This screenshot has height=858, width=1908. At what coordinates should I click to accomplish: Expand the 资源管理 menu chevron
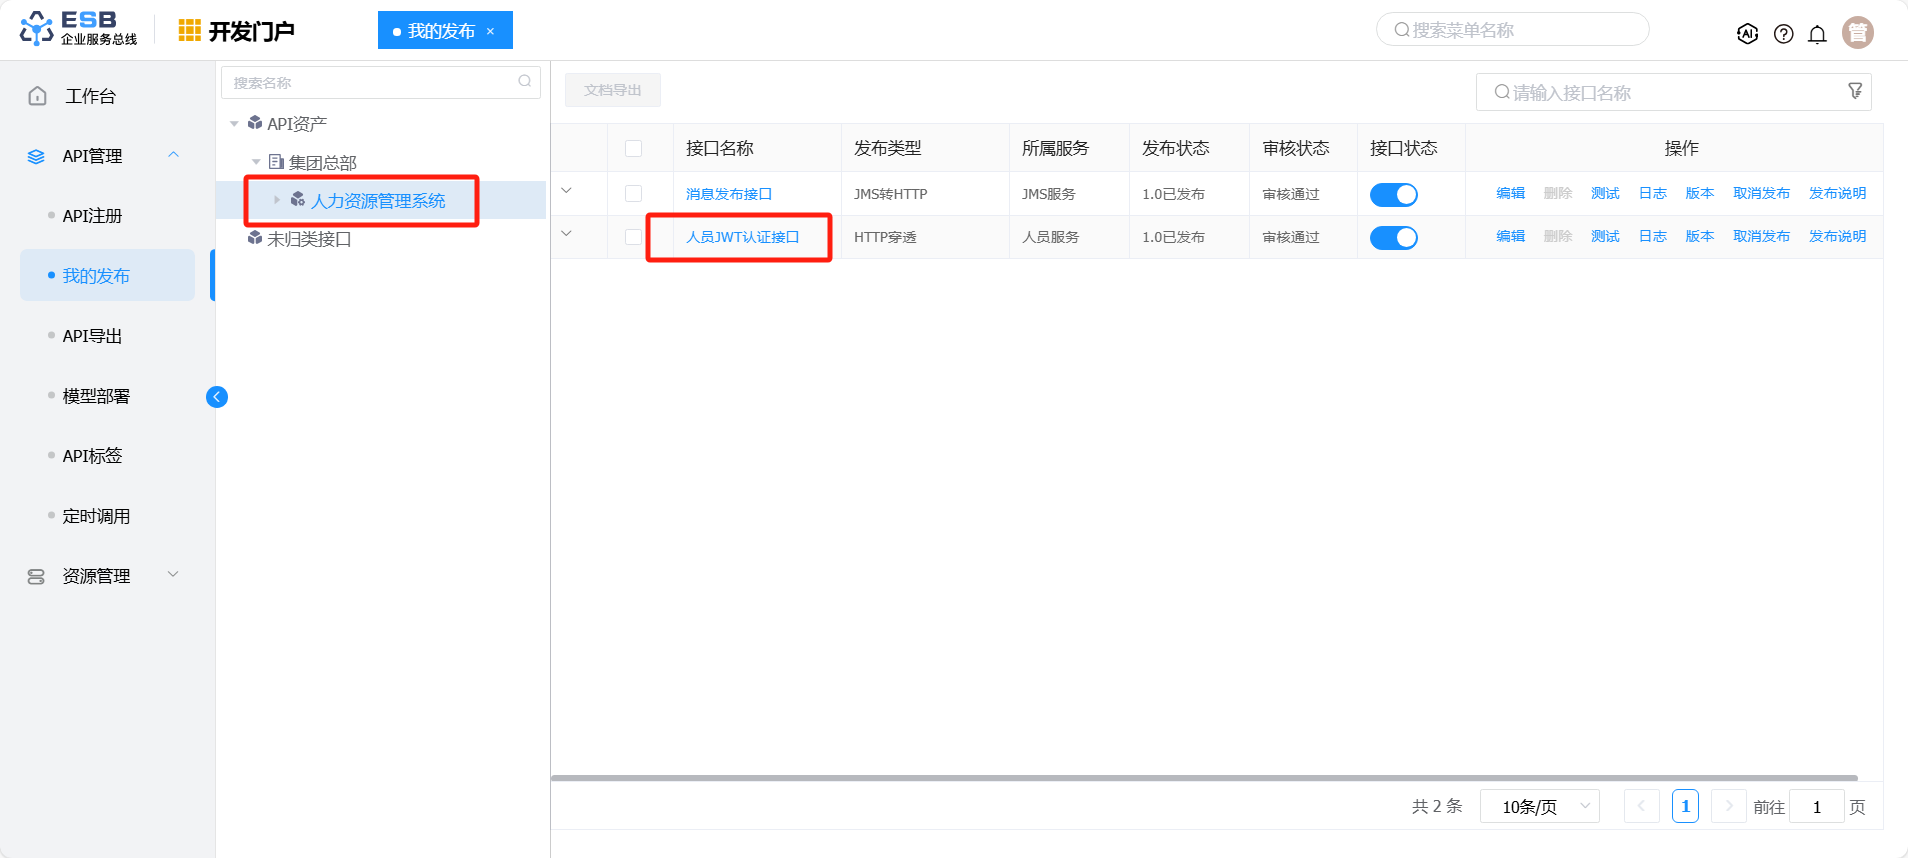[x=174, y=575]
